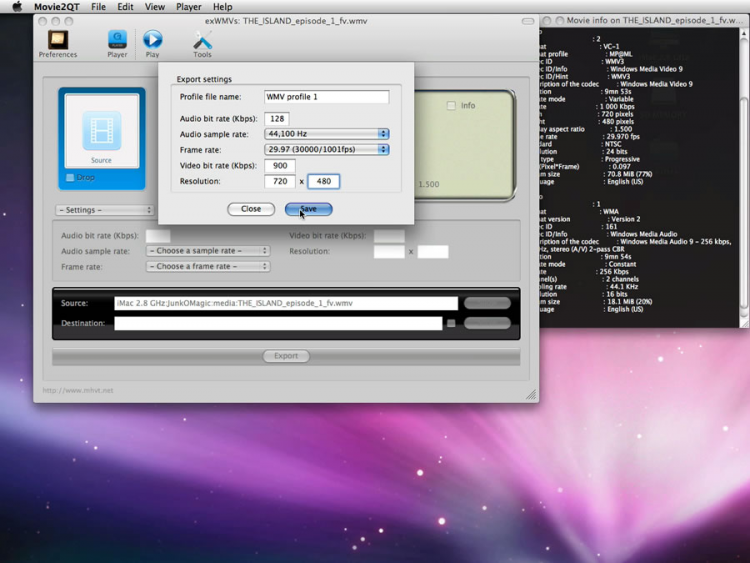The image size is (750, 563).
Task: Expand the Frame rate 29.97 dropdown
Action: 326,150
